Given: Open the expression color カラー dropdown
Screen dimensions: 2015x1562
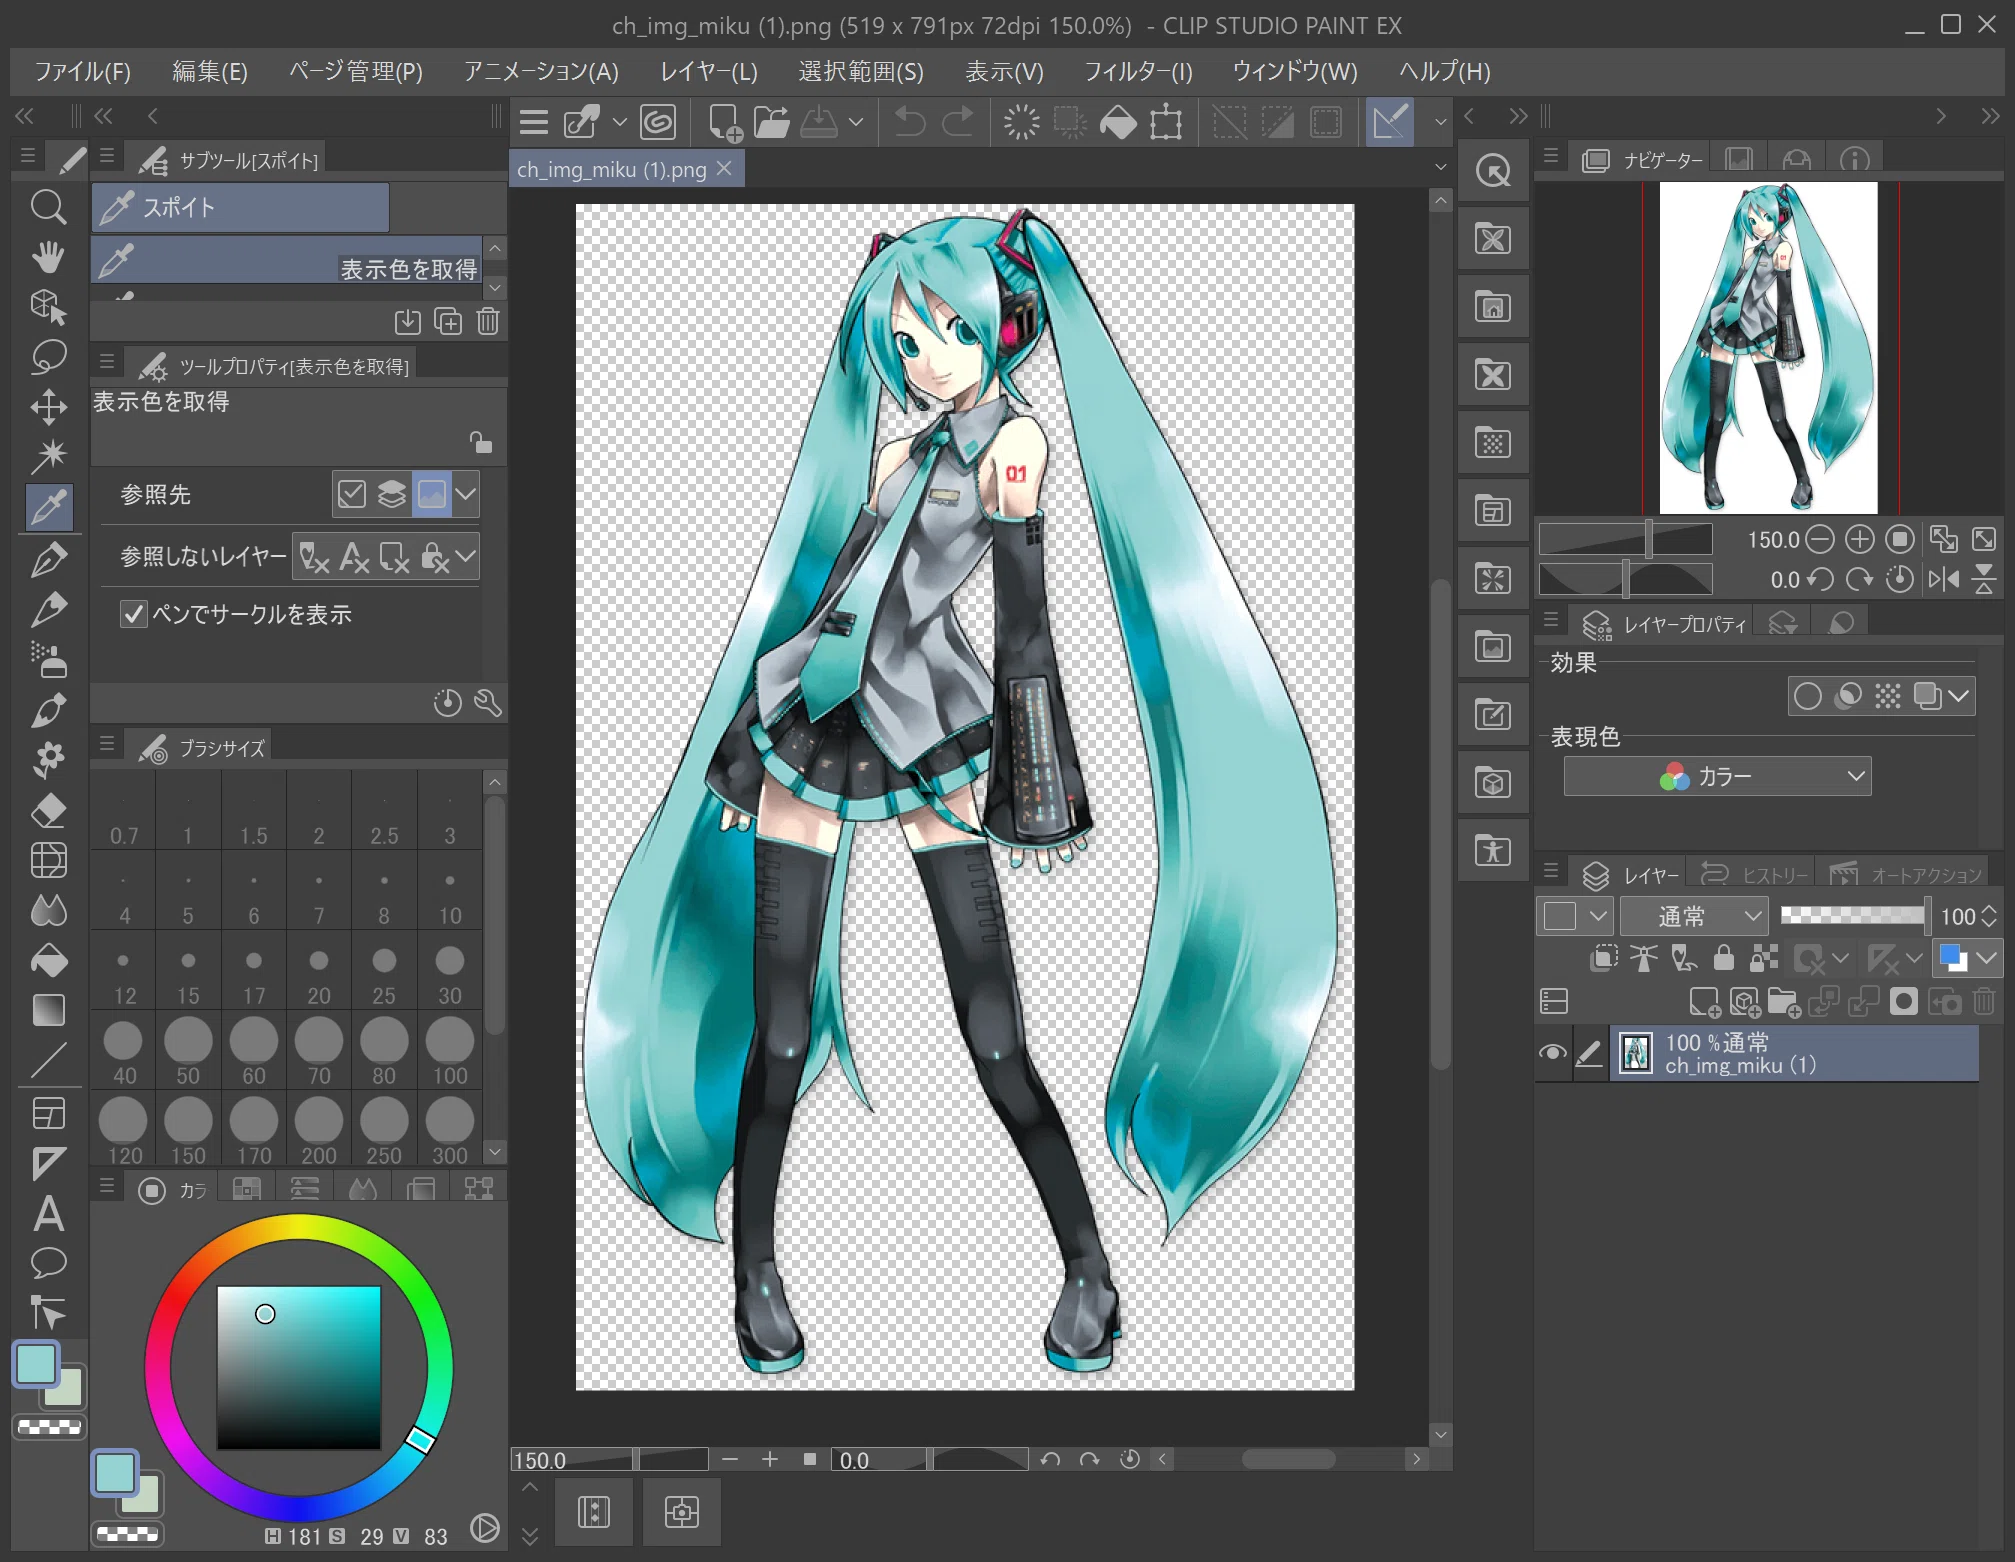Looking at the screenshot, I should [x=1717, y=776].
